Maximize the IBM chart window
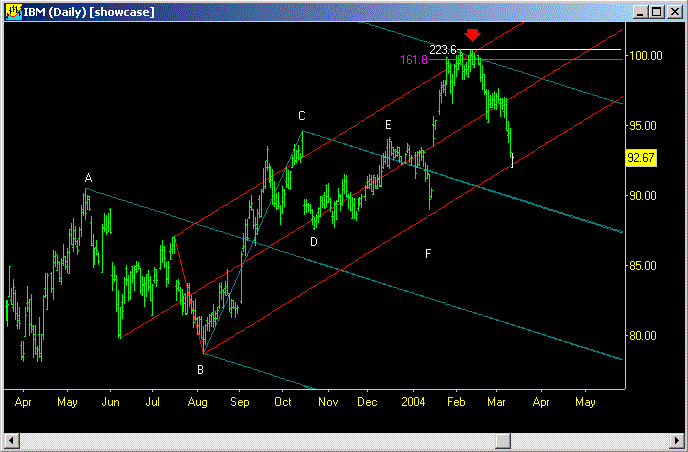The width and height of the screenshot is (688, 452). (657, 11)
